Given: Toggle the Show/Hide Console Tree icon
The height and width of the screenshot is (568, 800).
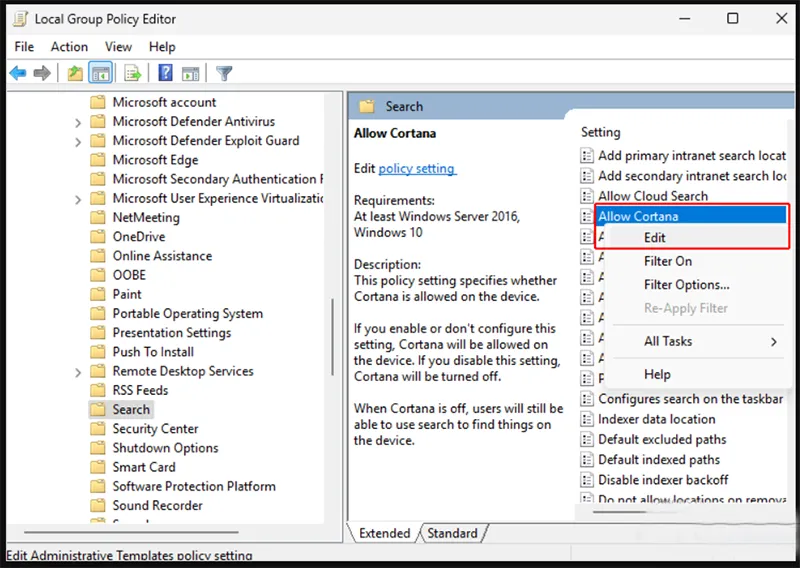Looking at the screenshot, I should click(100, 73).
